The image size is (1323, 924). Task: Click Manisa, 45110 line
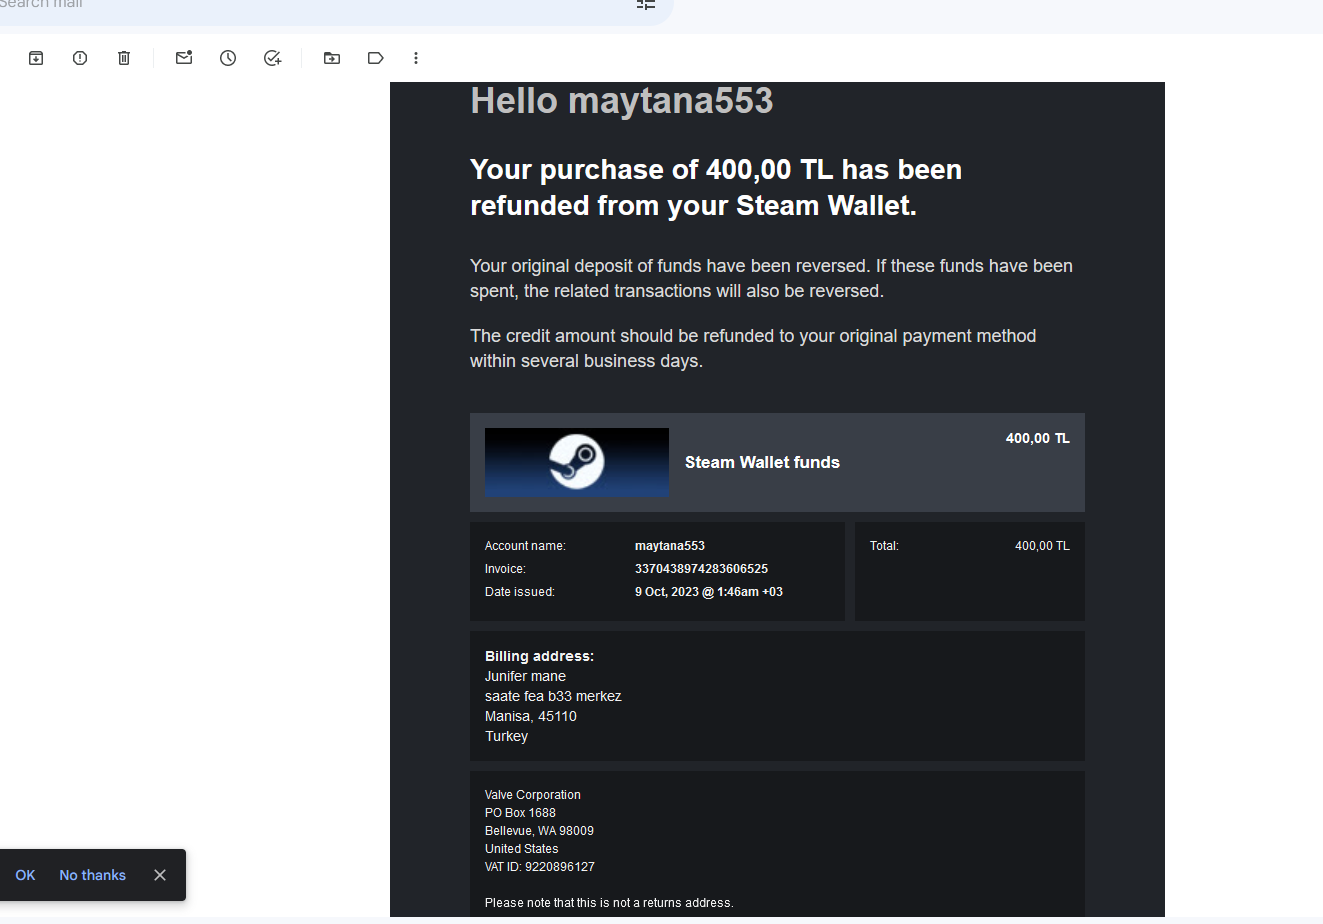point(531,716)
